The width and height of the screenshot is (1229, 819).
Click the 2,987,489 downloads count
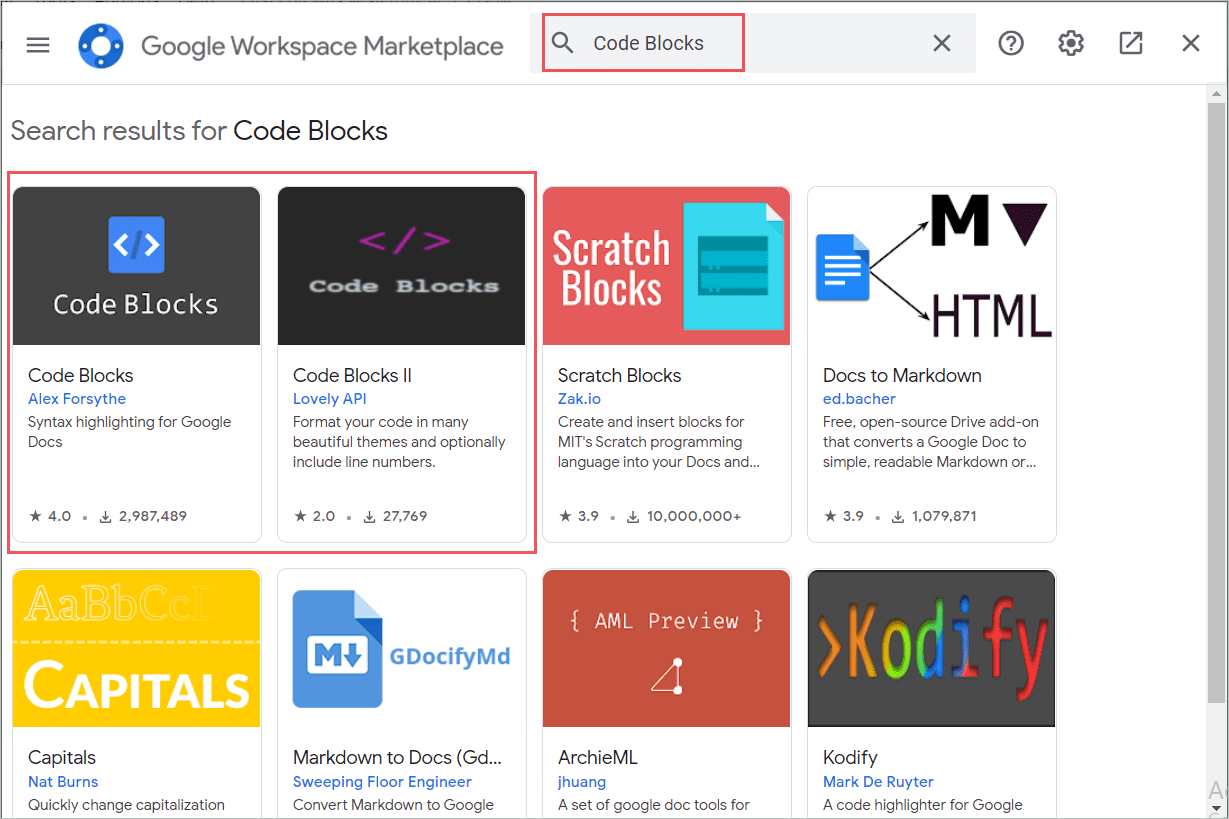click(143, 516)
